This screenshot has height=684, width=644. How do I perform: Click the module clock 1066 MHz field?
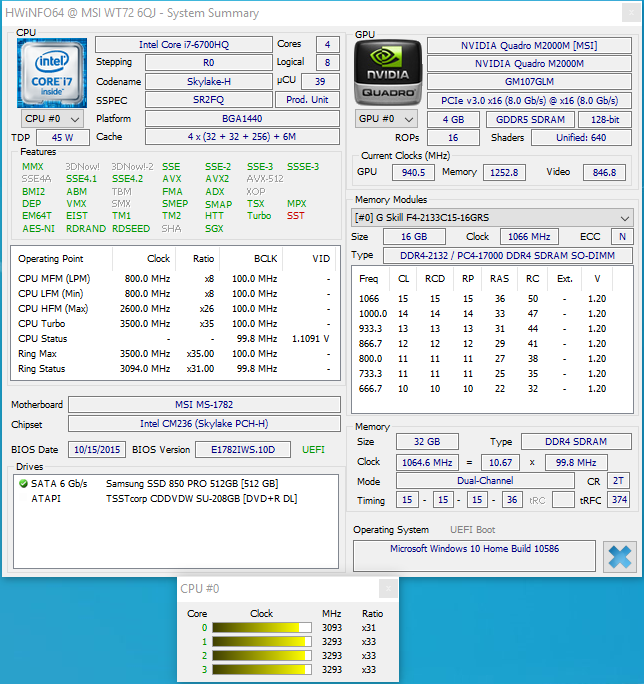529,237
